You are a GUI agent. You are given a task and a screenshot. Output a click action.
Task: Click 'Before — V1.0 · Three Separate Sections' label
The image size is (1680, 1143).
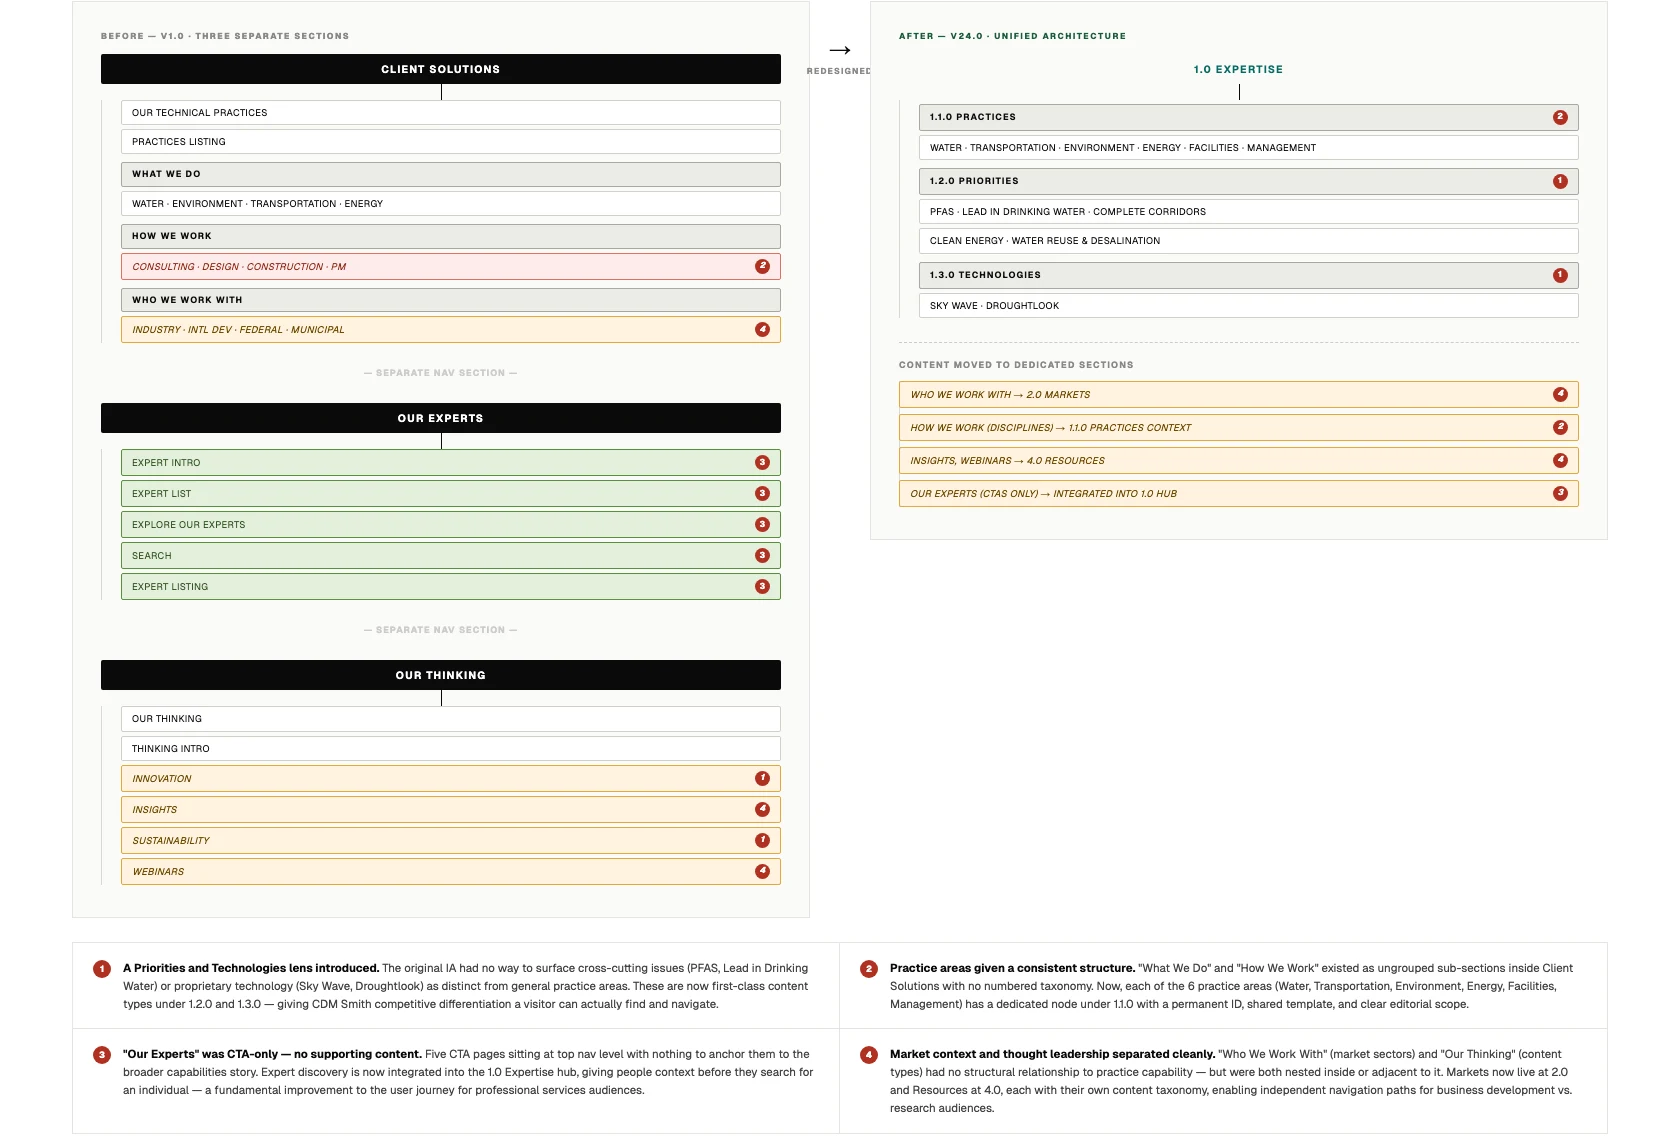coord(225,36)
